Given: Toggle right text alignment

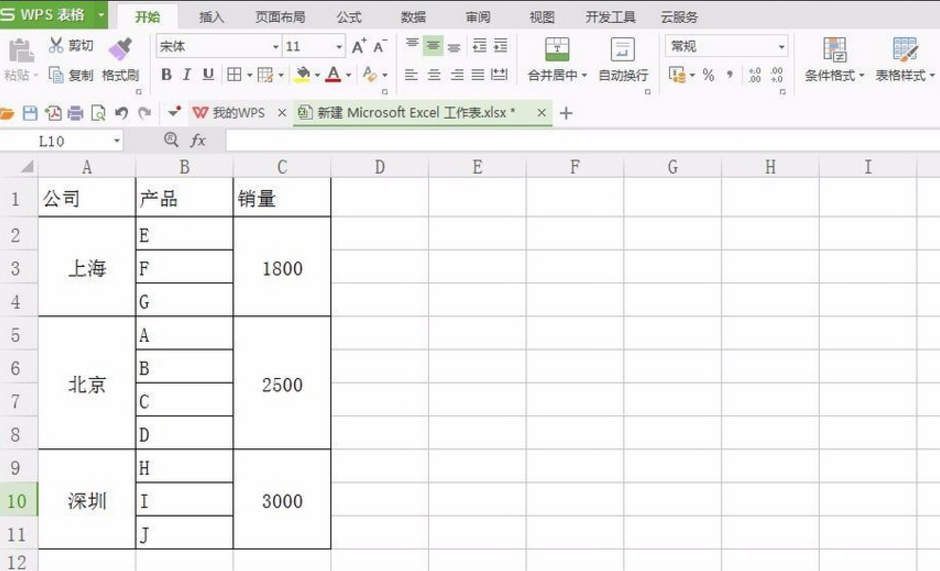Looking at the screenshot, I should click(x=457, y=75).
